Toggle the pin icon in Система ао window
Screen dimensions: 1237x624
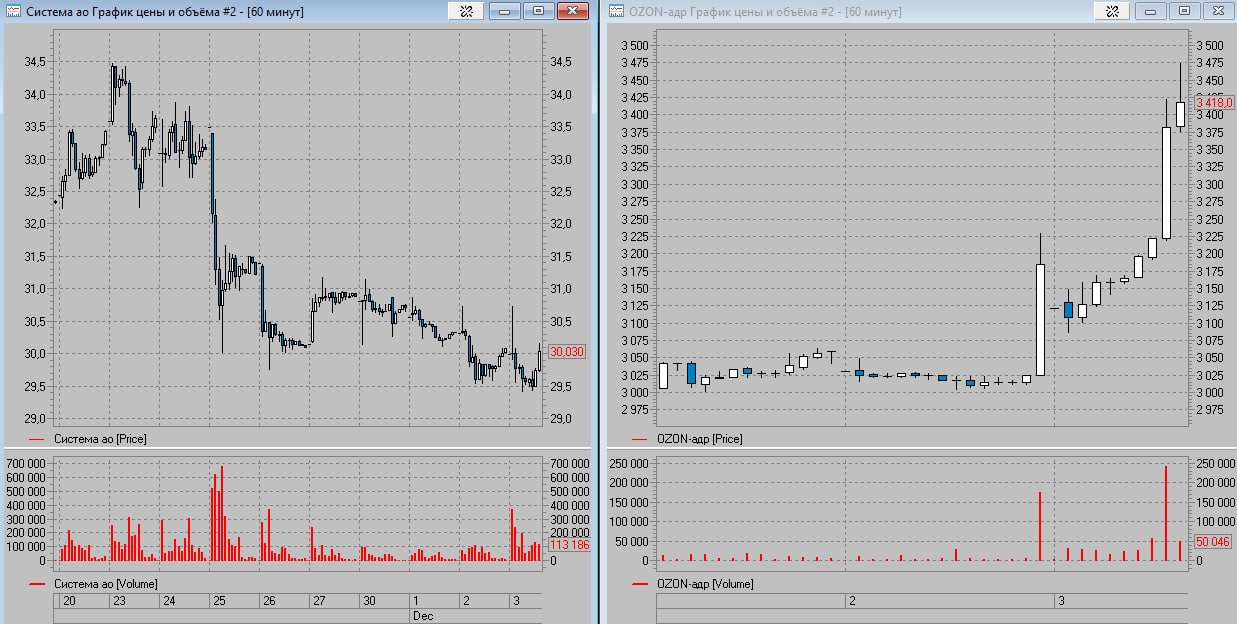(466, 11)
